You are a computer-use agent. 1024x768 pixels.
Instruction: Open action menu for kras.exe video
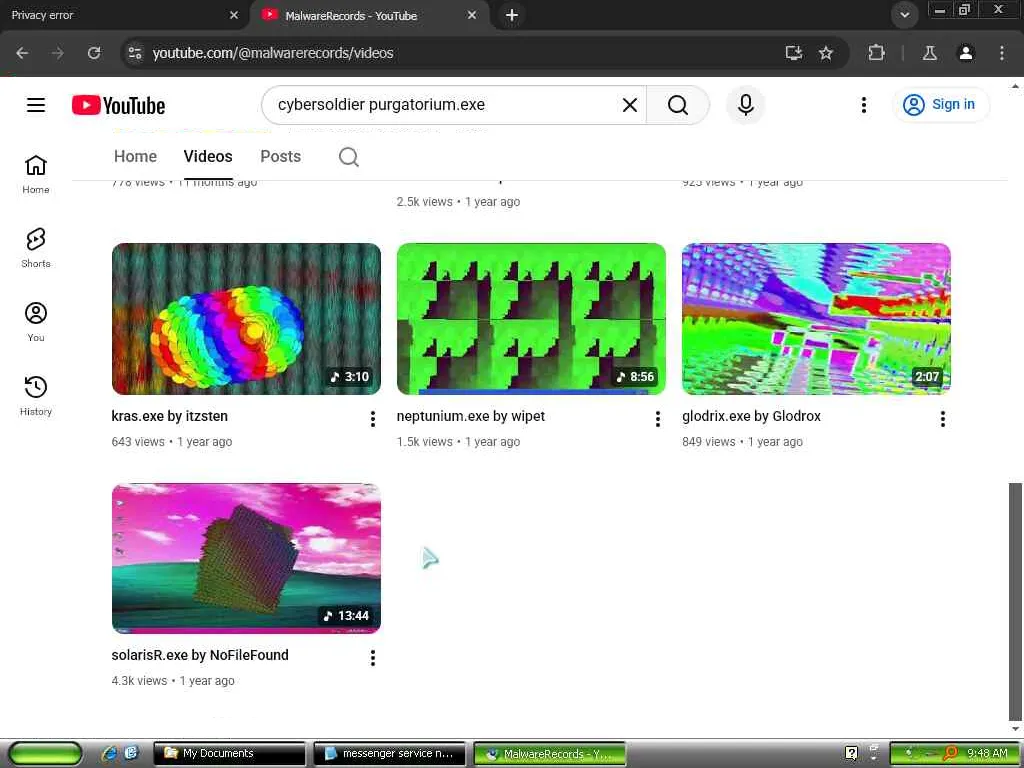click(373, 419)
